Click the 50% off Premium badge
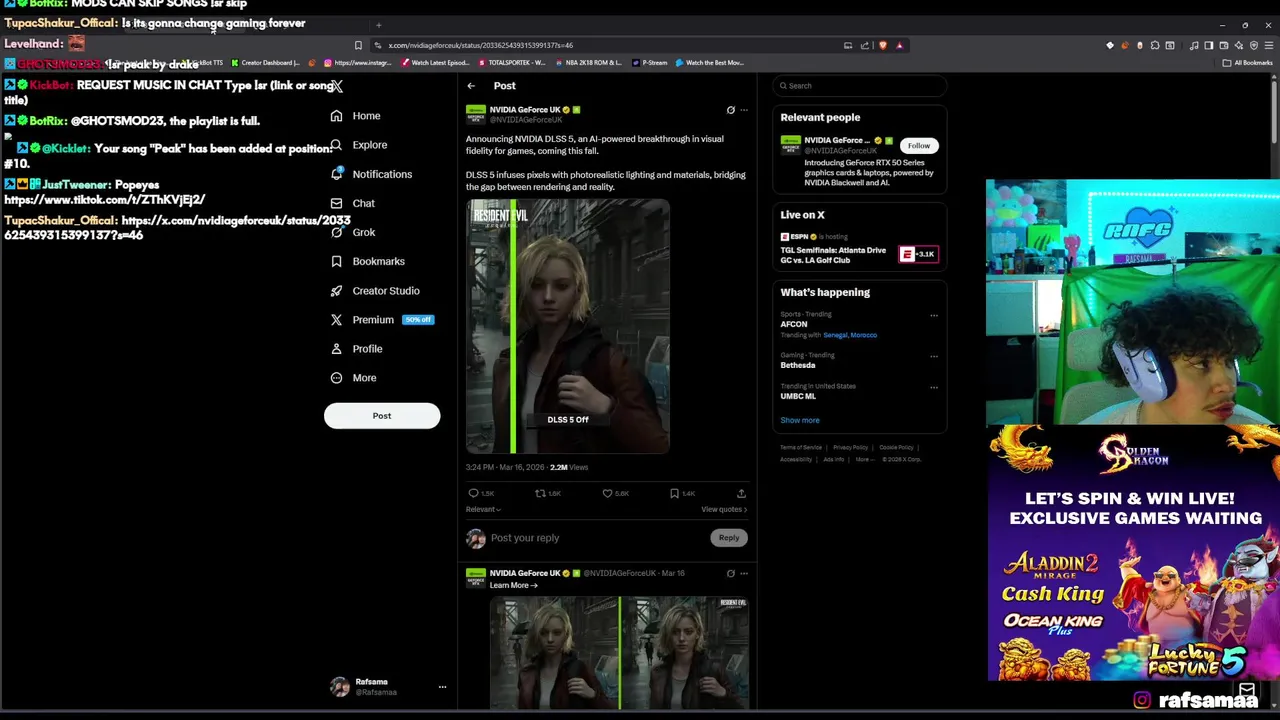The height and width of the screenshot is (720, 1280). (x=418, y=320)
